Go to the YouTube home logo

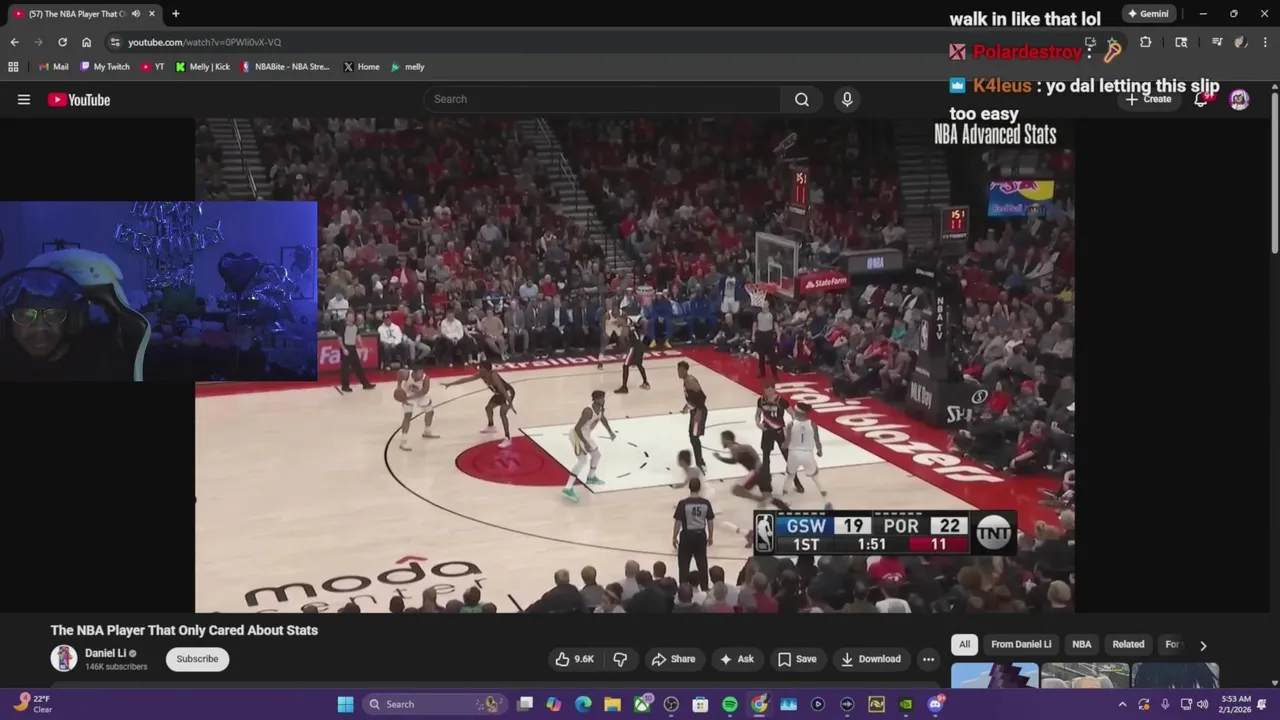(79, 99)
